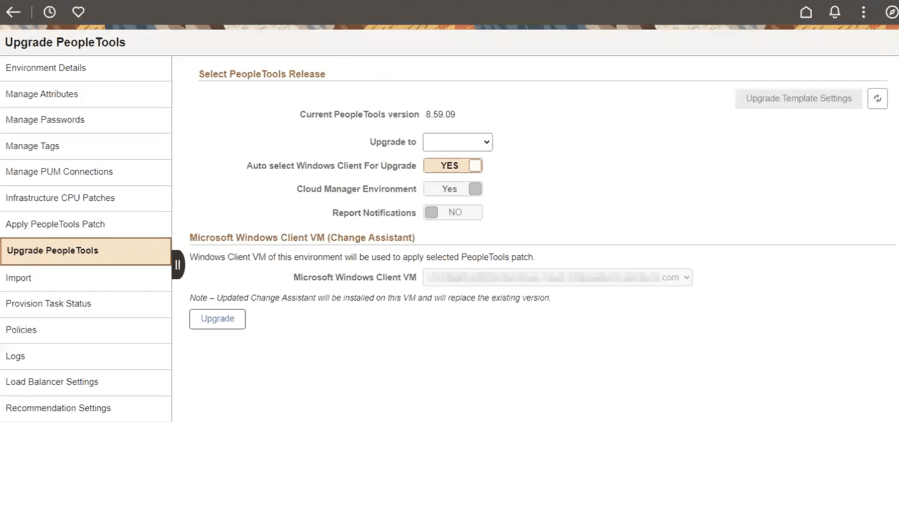This screenshot has width=920, height=517.
Task: Open Manage Attributes in the sidebar
Action: [86, 94]
